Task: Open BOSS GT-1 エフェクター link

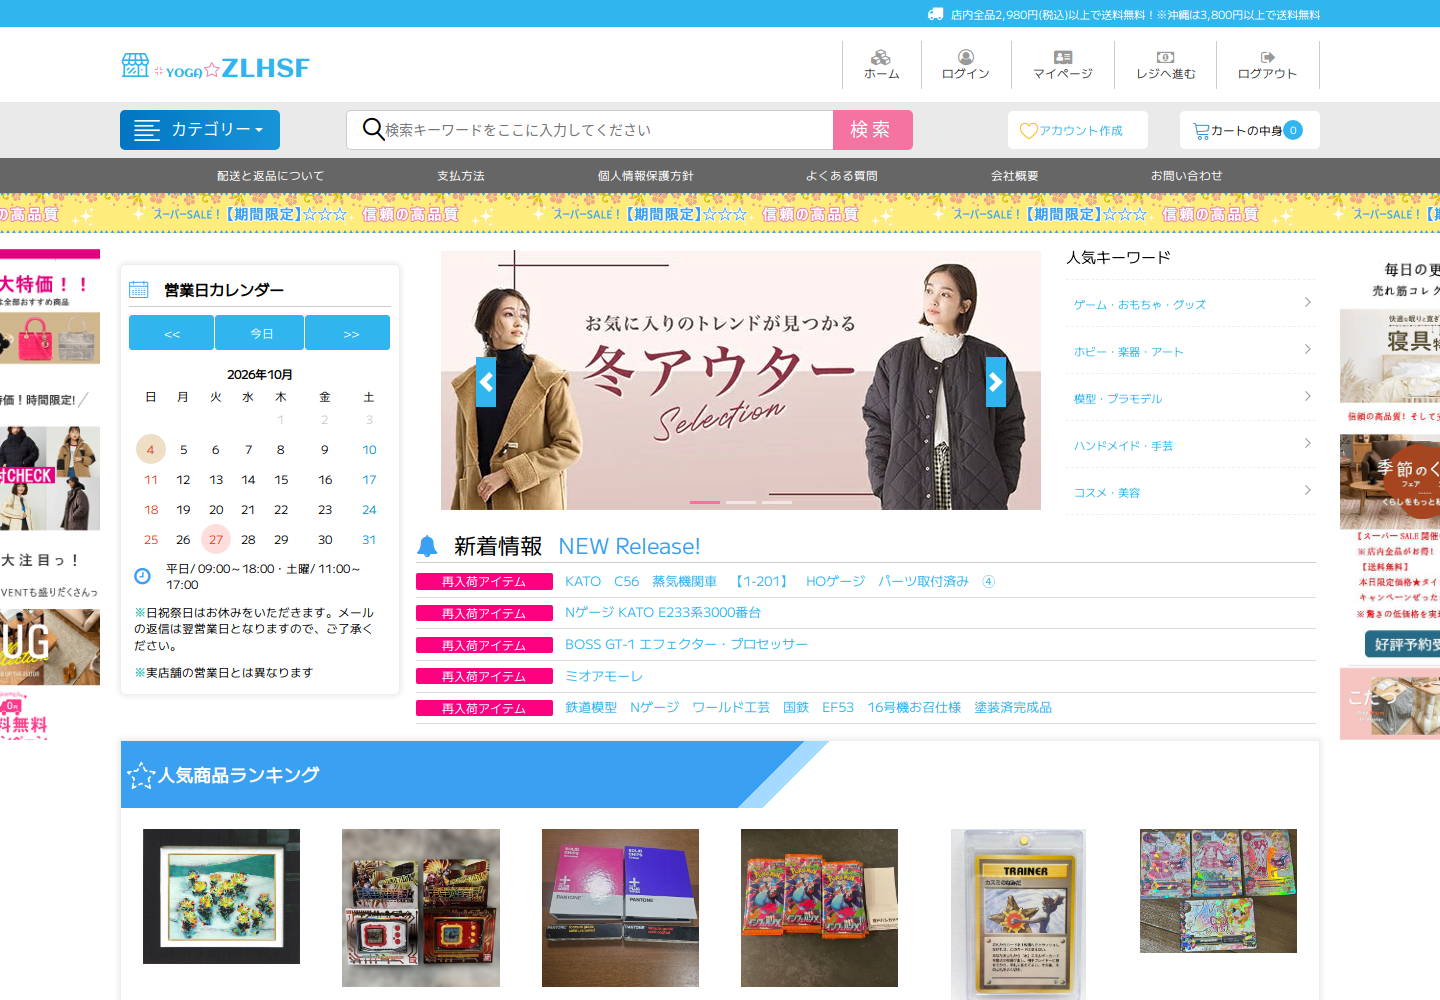Action: [x=686, y=644]
